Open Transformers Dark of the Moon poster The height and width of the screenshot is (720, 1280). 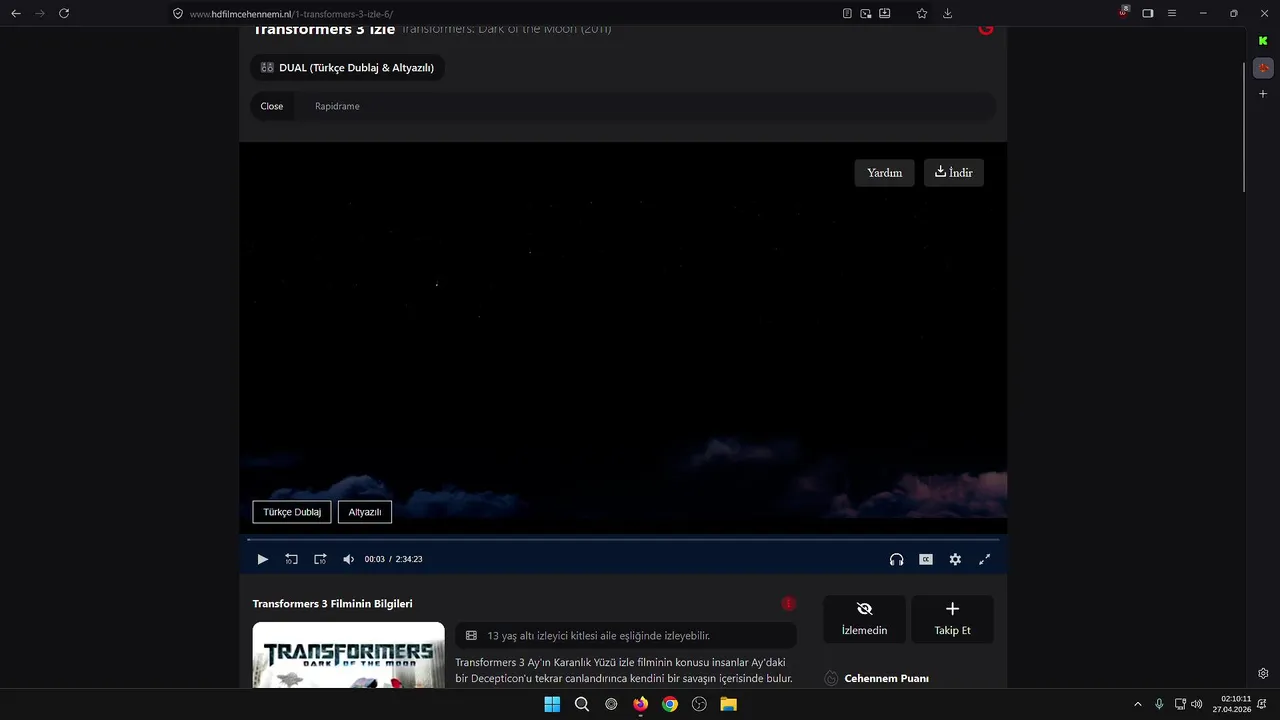pyautogui.click(x=348, y=655)
